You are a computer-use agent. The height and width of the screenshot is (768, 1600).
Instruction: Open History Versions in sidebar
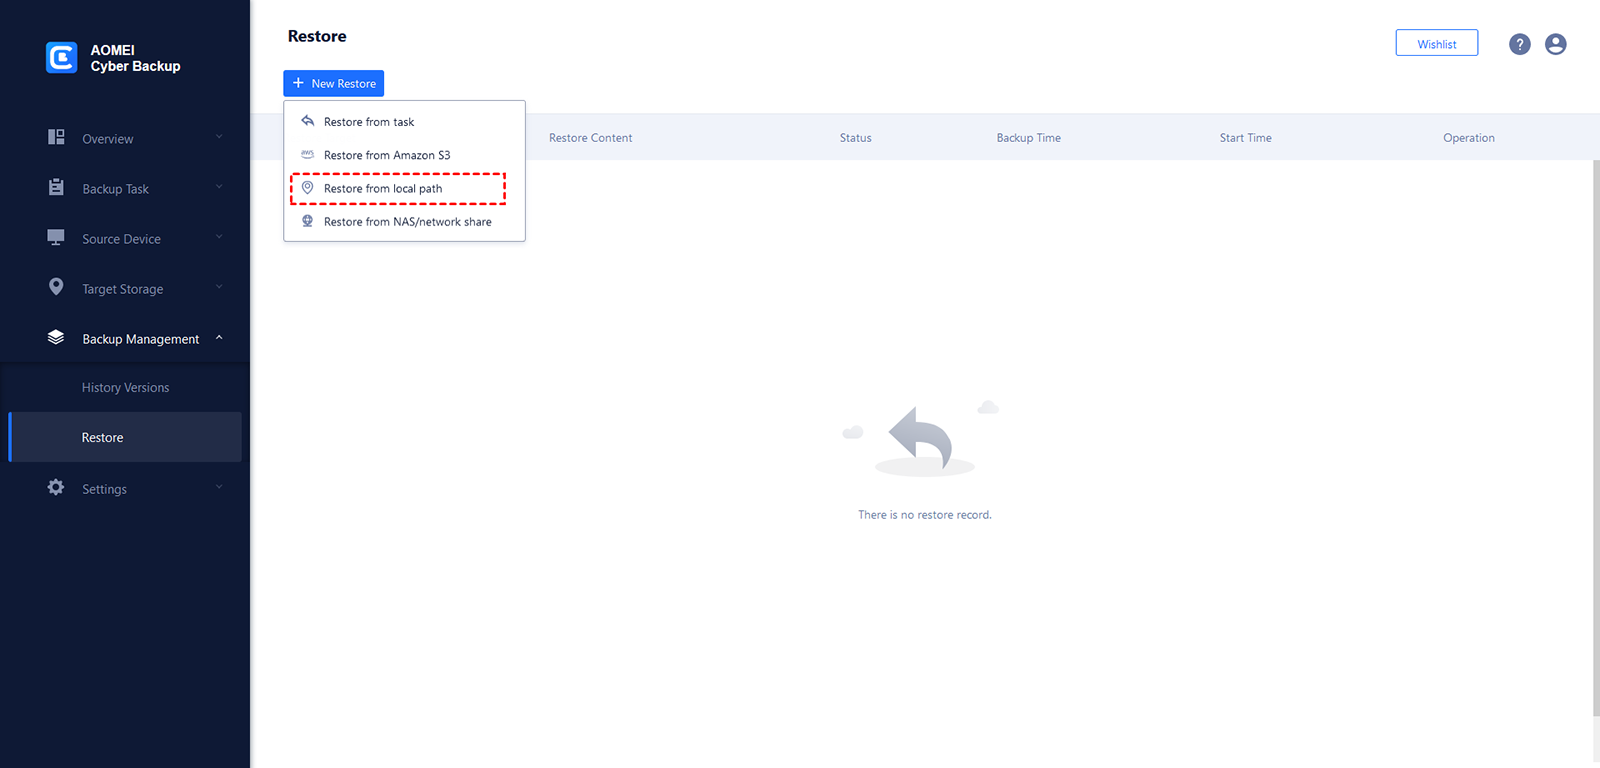tap(125, 387)
